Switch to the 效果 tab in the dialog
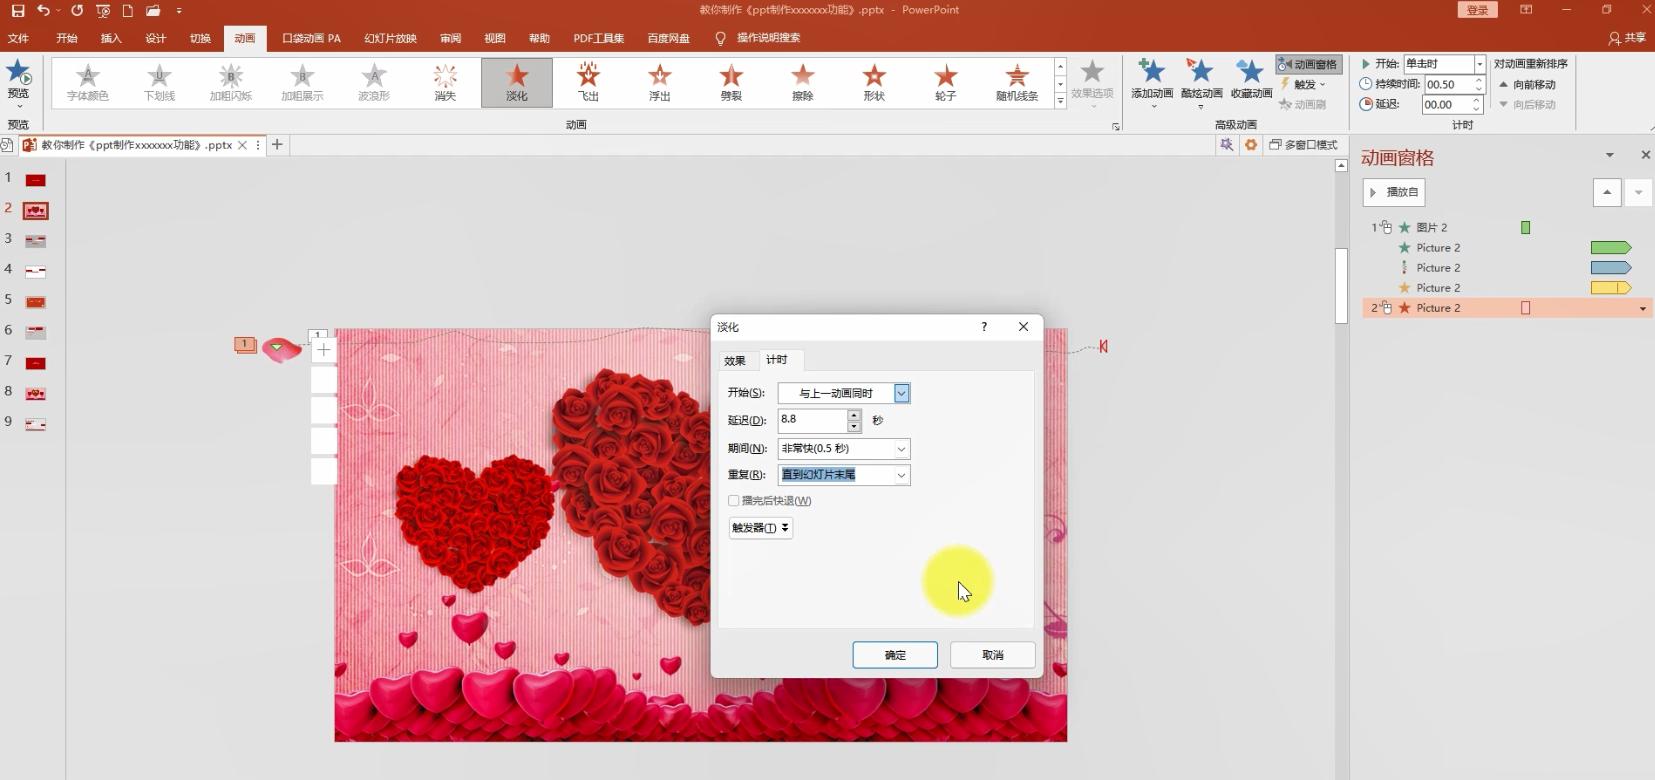The image size is (1655, 780). (x=735, y=360)
